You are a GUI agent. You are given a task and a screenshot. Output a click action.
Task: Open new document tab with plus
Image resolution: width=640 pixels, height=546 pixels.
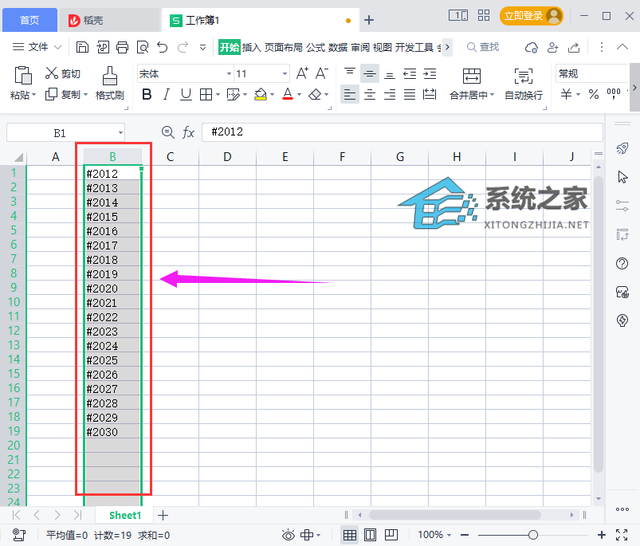[369, 20]
